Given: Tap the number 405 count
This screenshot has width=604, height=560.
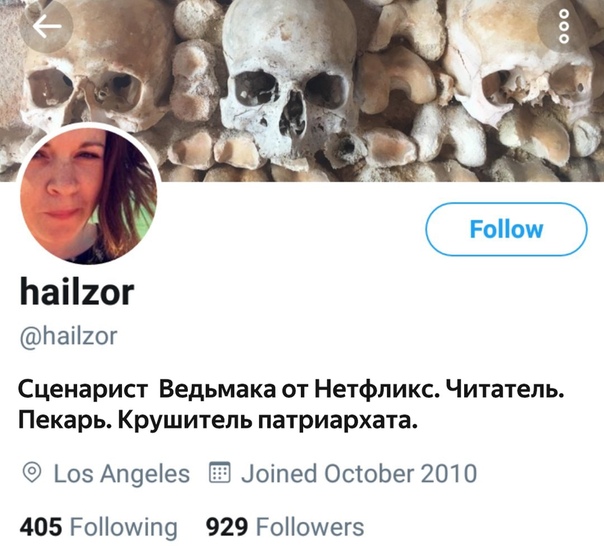Looking at the screenshot, I should 41,527.
